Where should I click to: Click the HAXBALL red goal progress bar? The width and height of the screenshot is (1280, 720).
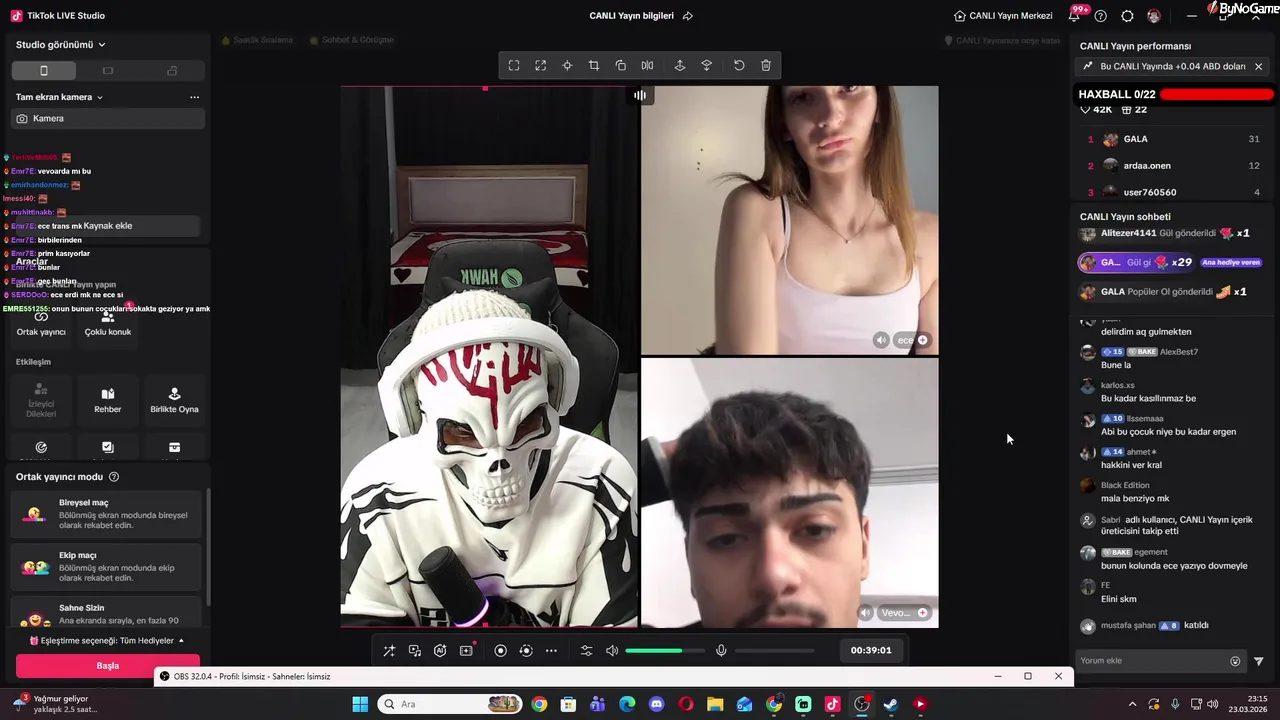(x=1217, y=95)
